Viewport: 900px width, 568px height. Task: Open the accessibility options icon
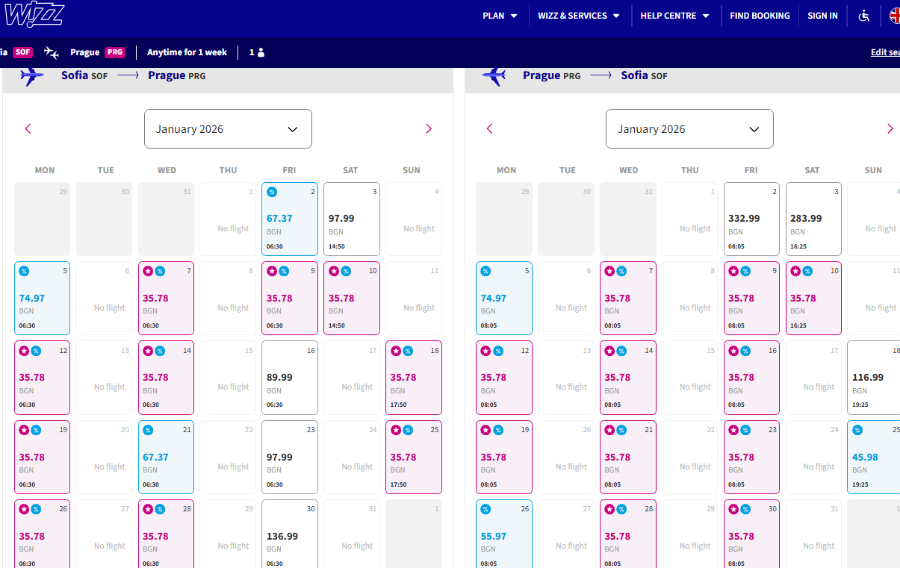(864, 16)
